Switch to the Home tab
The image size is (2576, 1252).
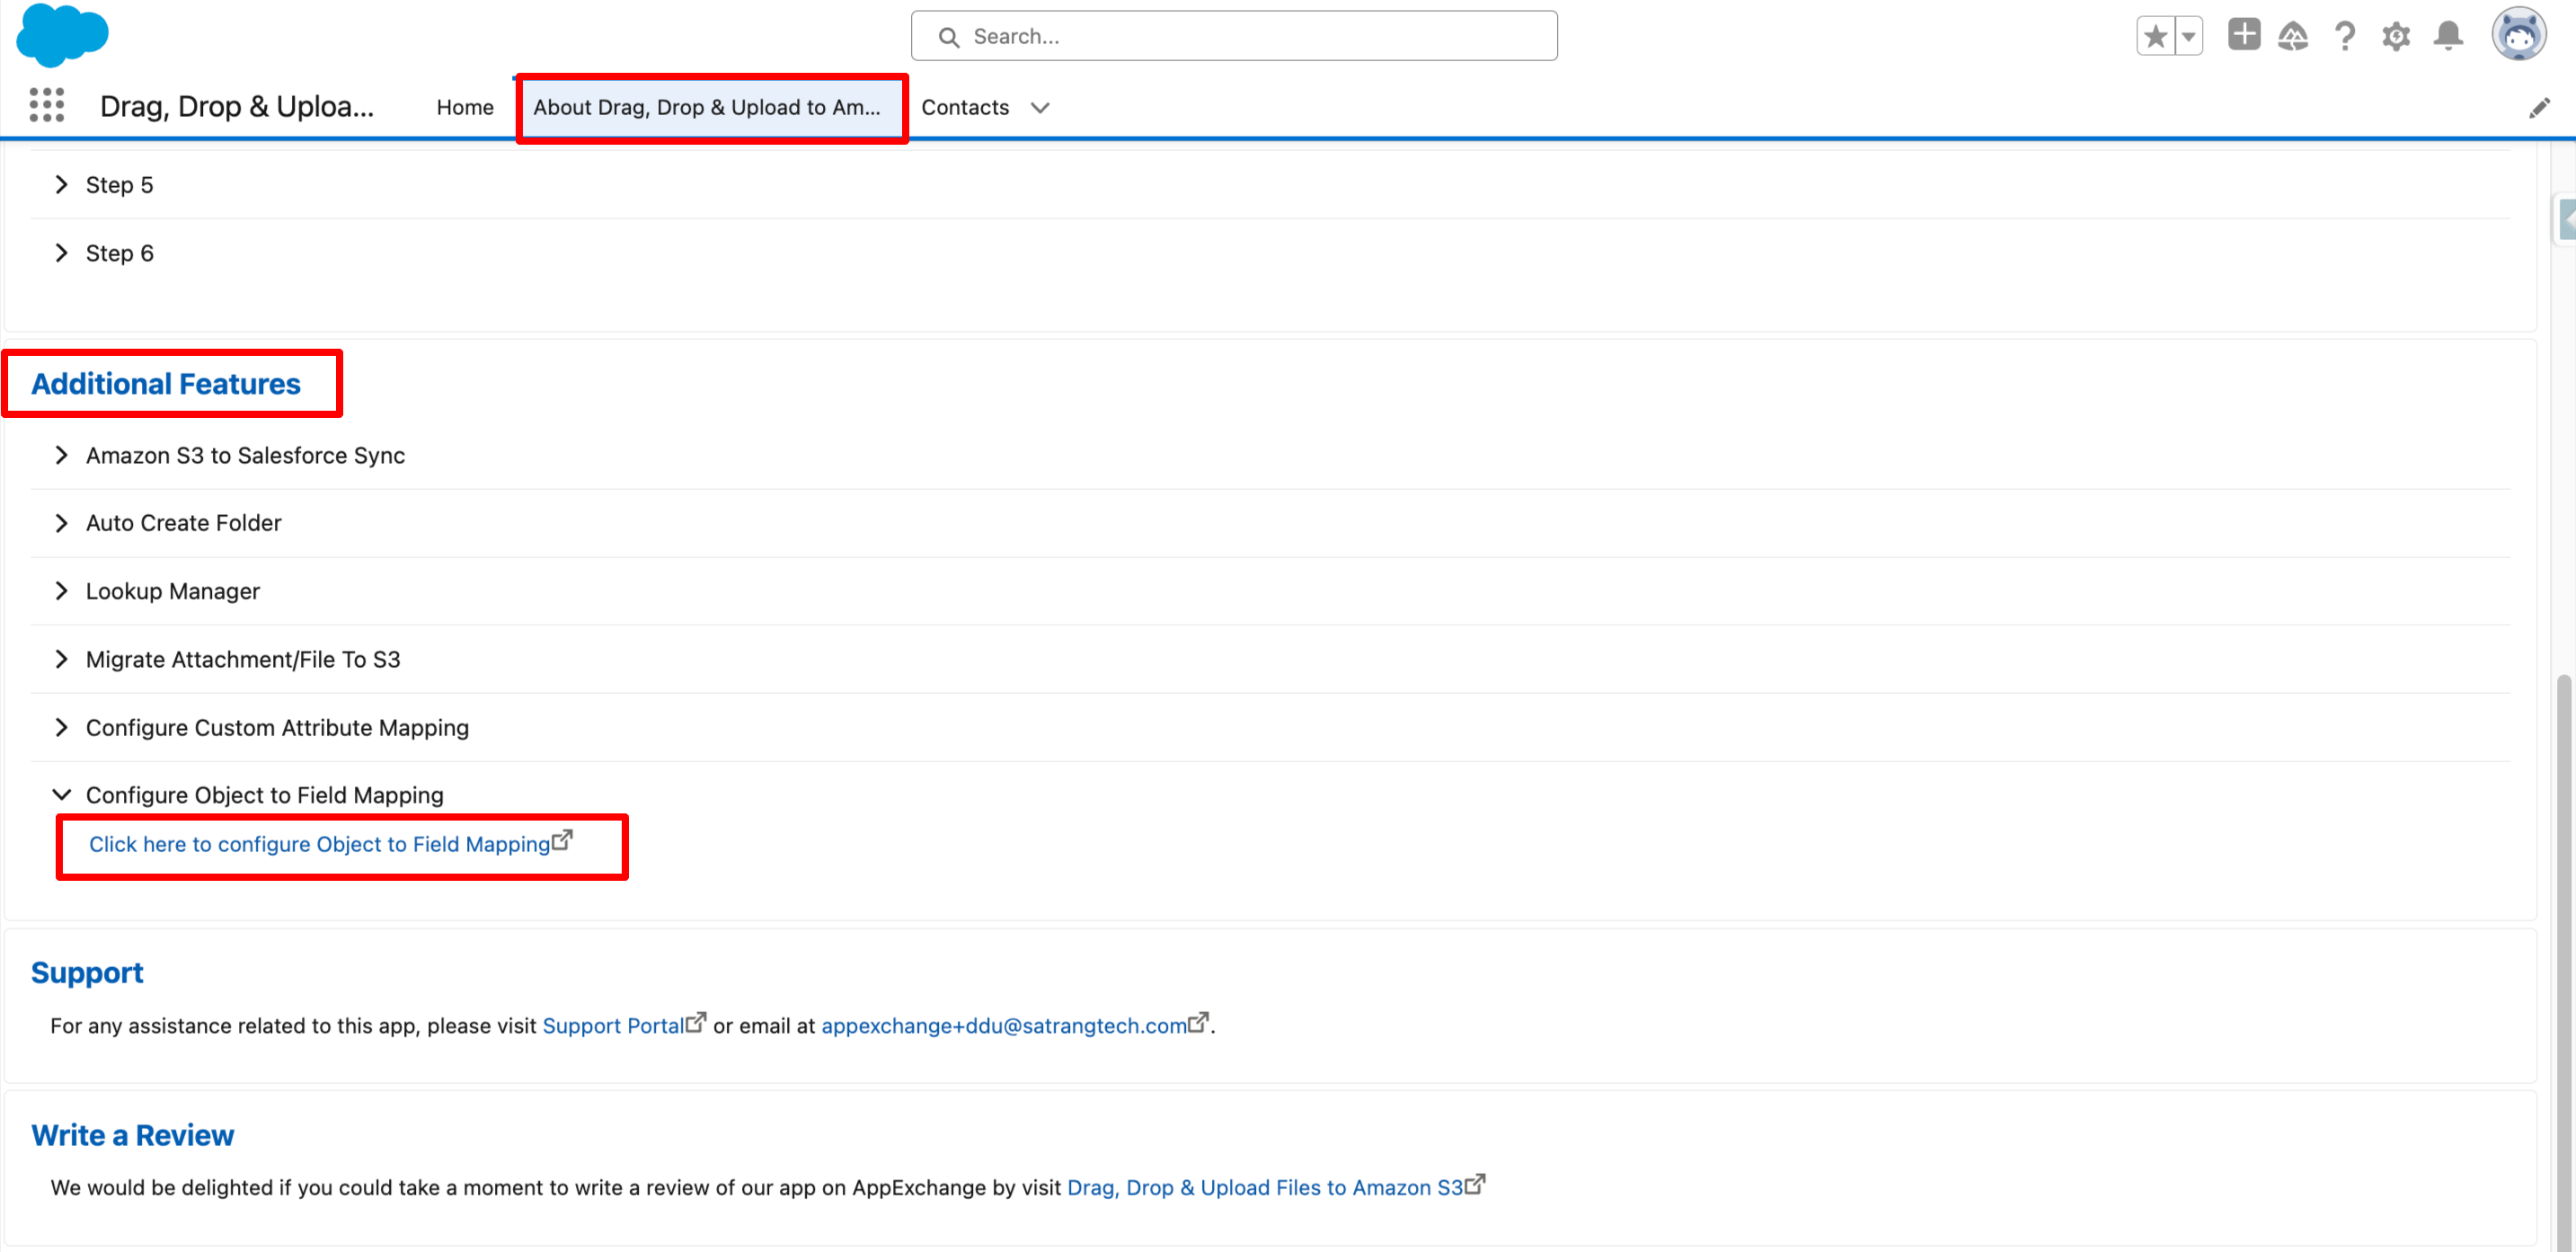465,108
